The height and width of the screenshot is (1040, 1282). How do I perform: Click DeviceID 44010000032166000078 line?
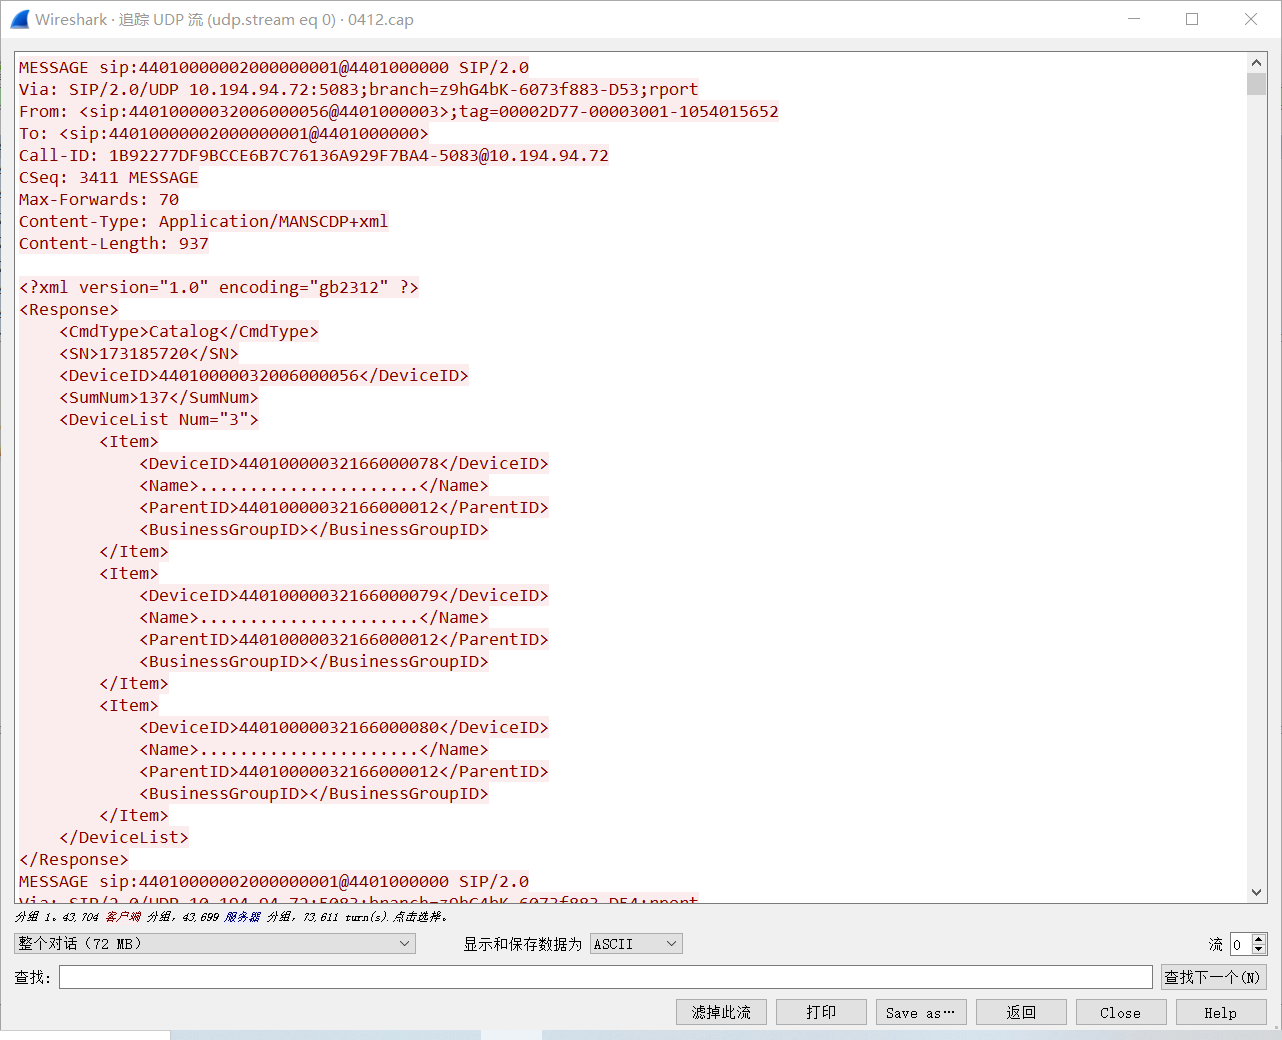point(344,463)
